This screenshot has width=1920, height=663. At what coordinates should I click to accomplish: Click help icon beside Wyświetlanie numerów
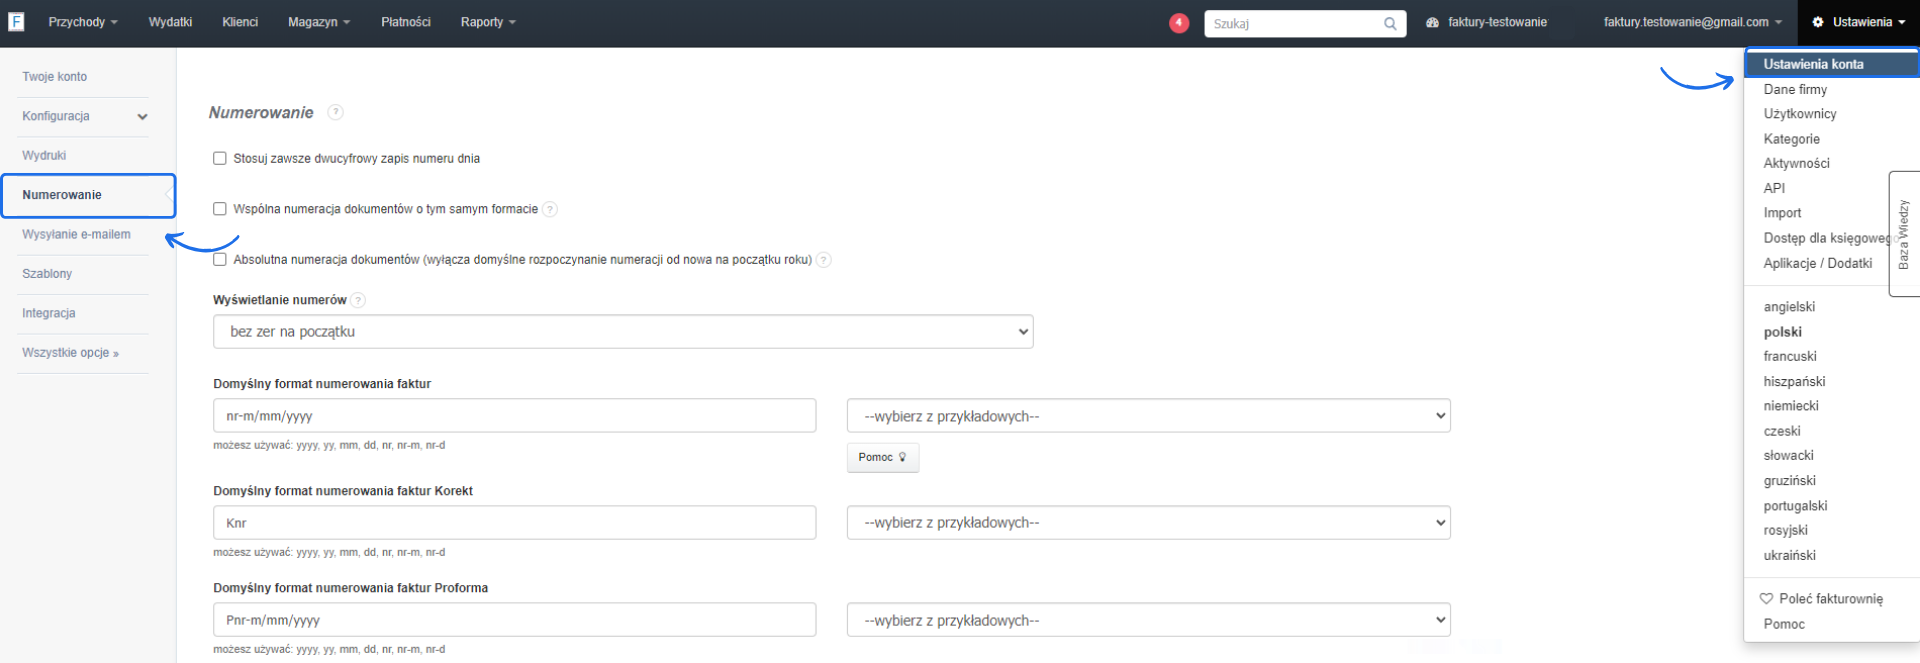coord(358,300)
